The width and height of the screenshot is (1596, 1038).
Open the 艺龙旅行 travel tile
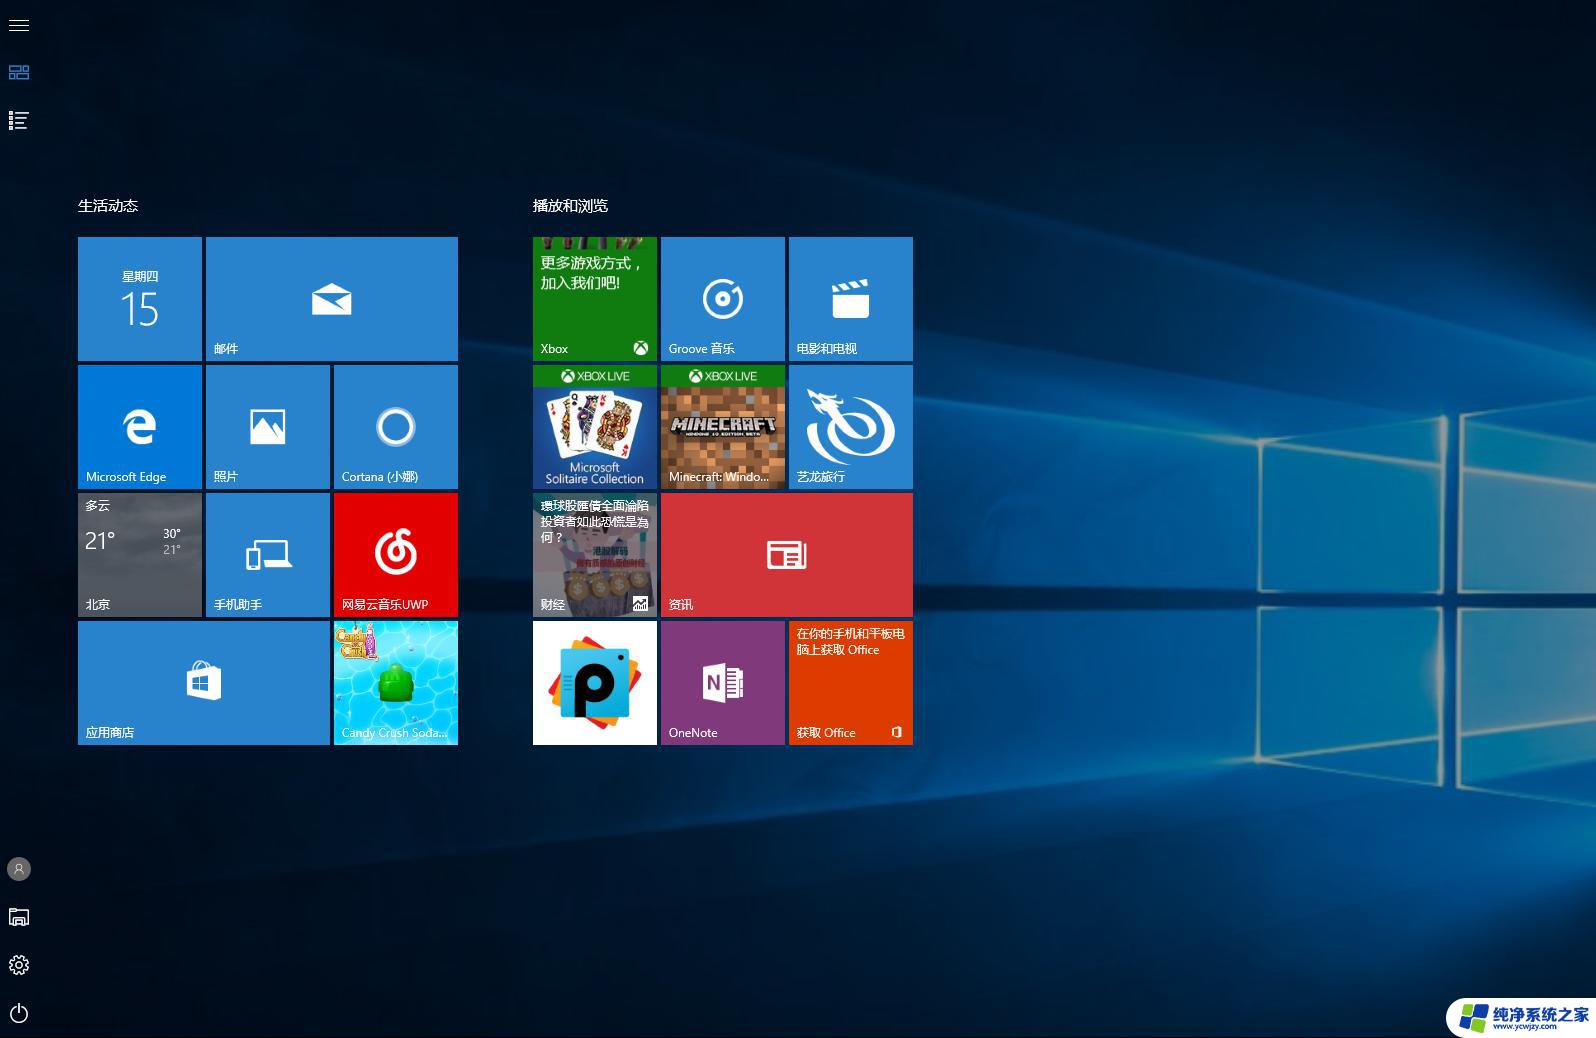[x=851, y=427]
